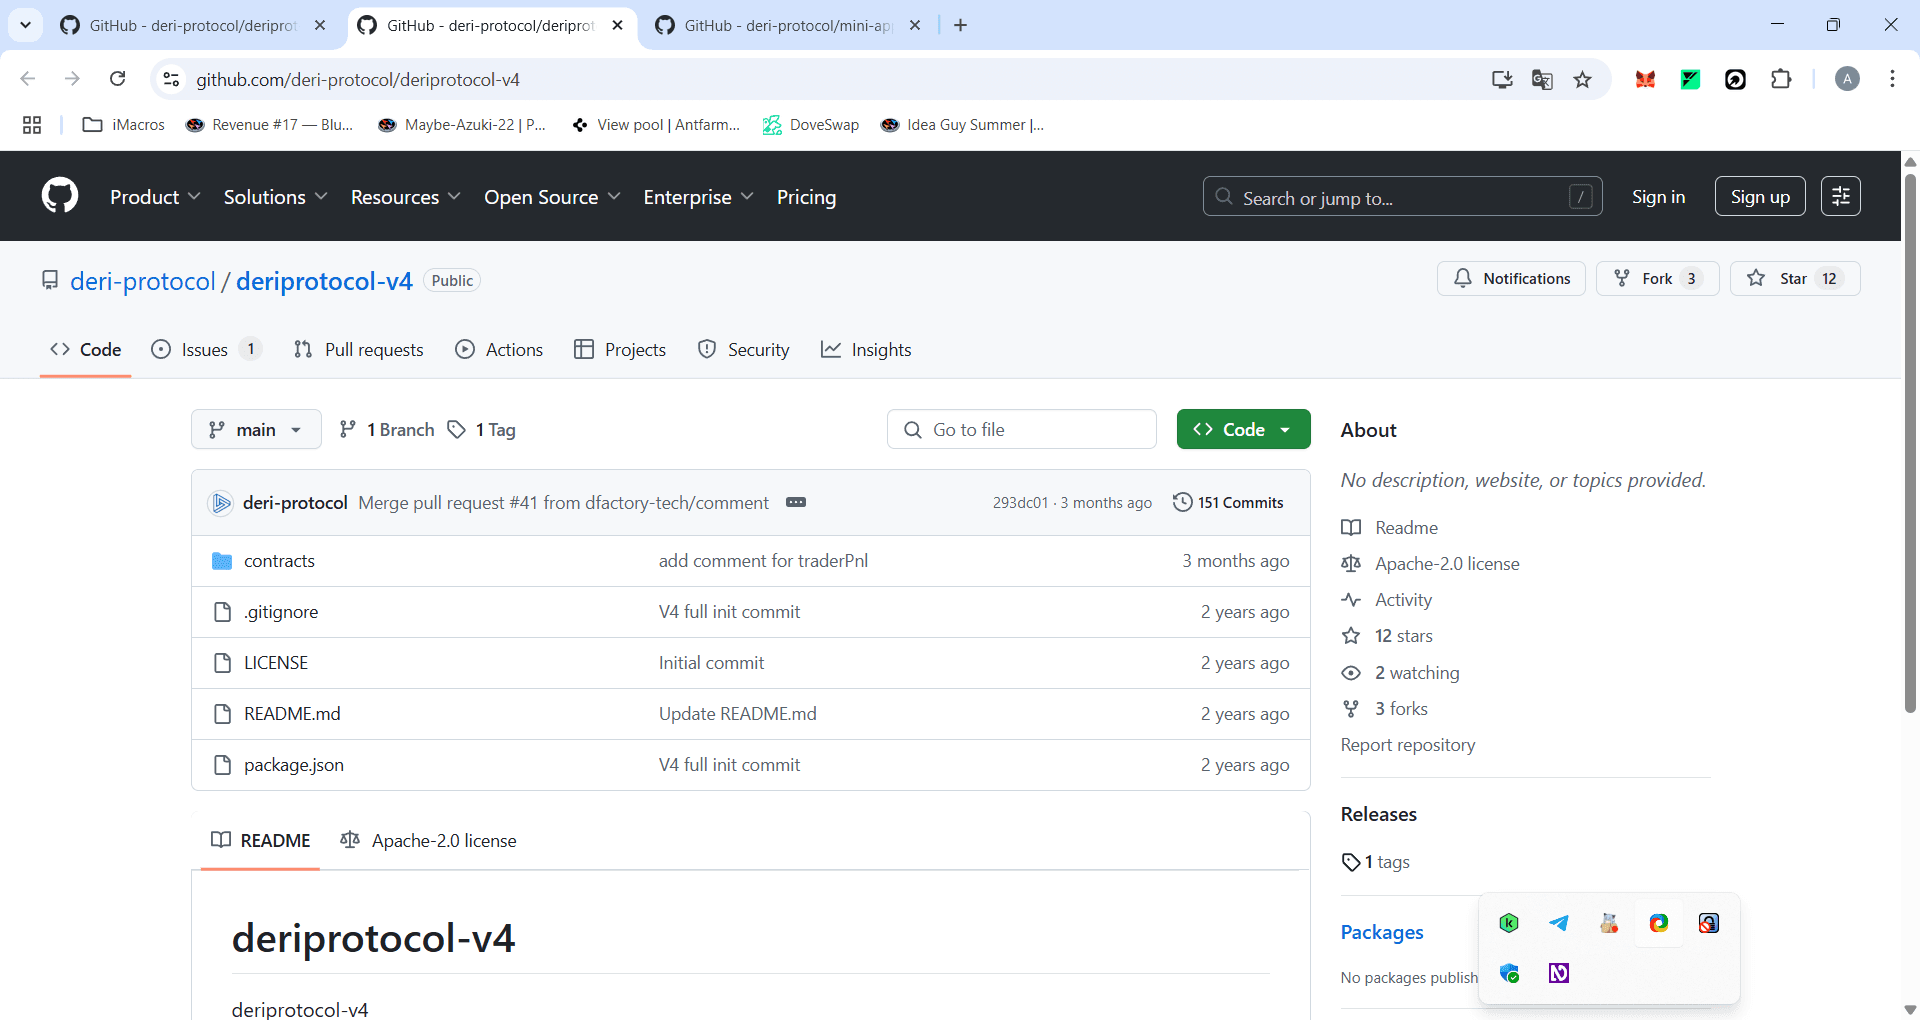Expand the Open Source menu

552,197
